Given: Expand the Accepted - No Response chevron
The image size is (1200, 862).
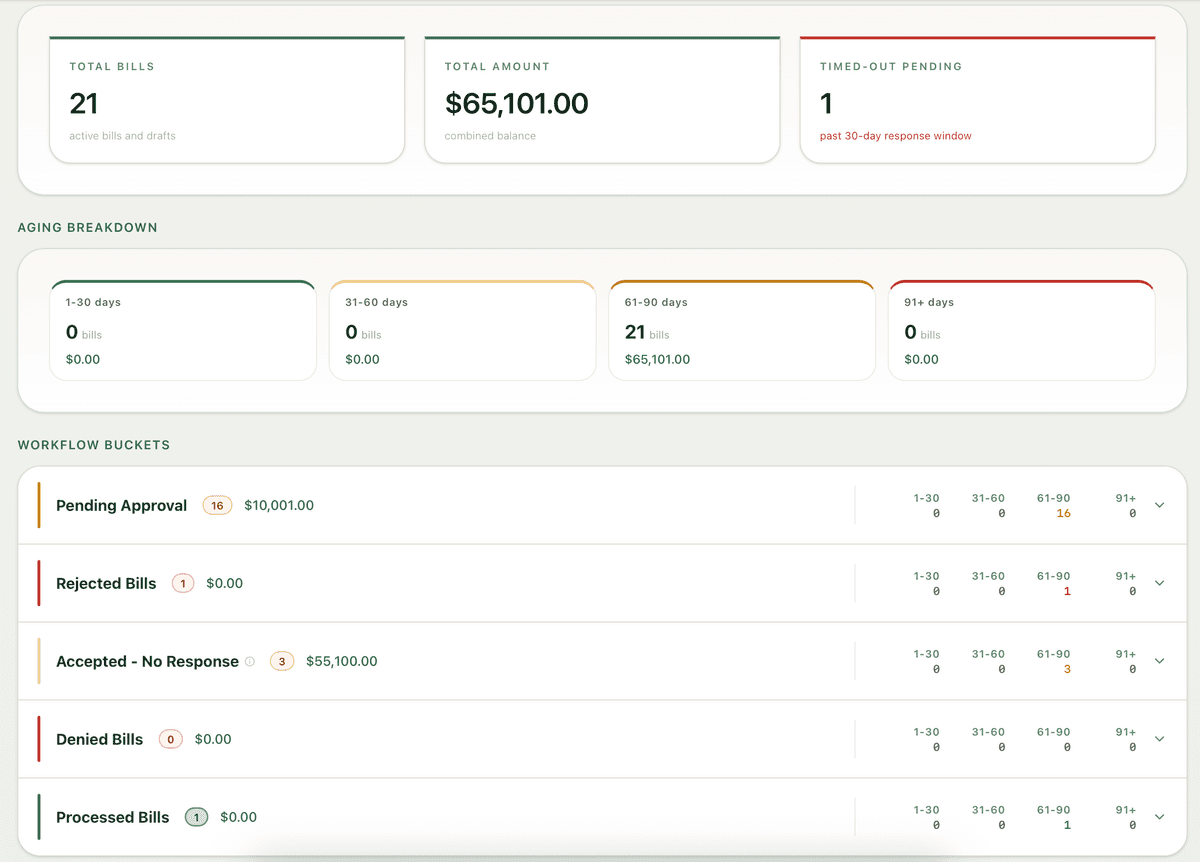Looking at the screenshot, I should [x=1160, y=661].
